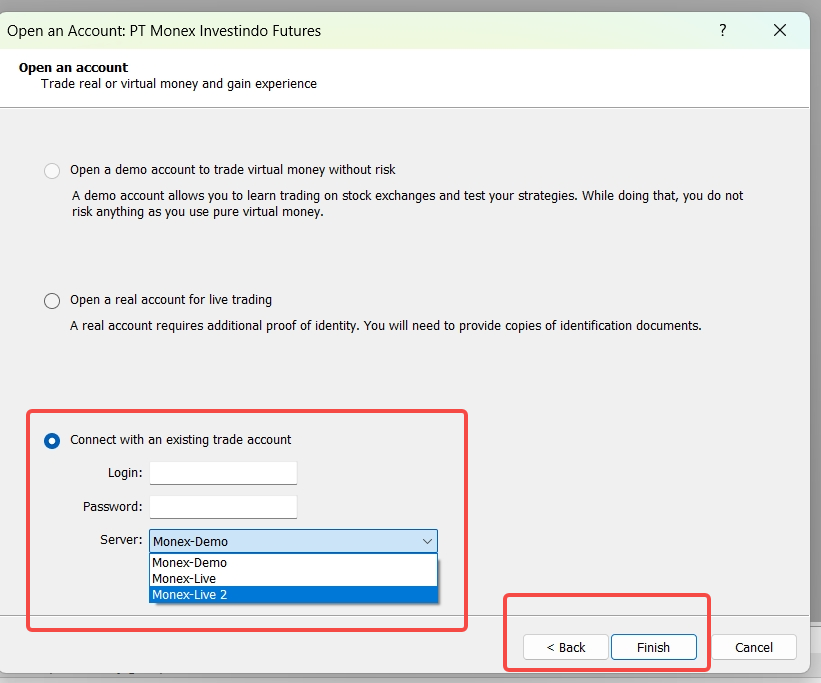
Task: Select the demo account radio option
Action: click(52, 171)
